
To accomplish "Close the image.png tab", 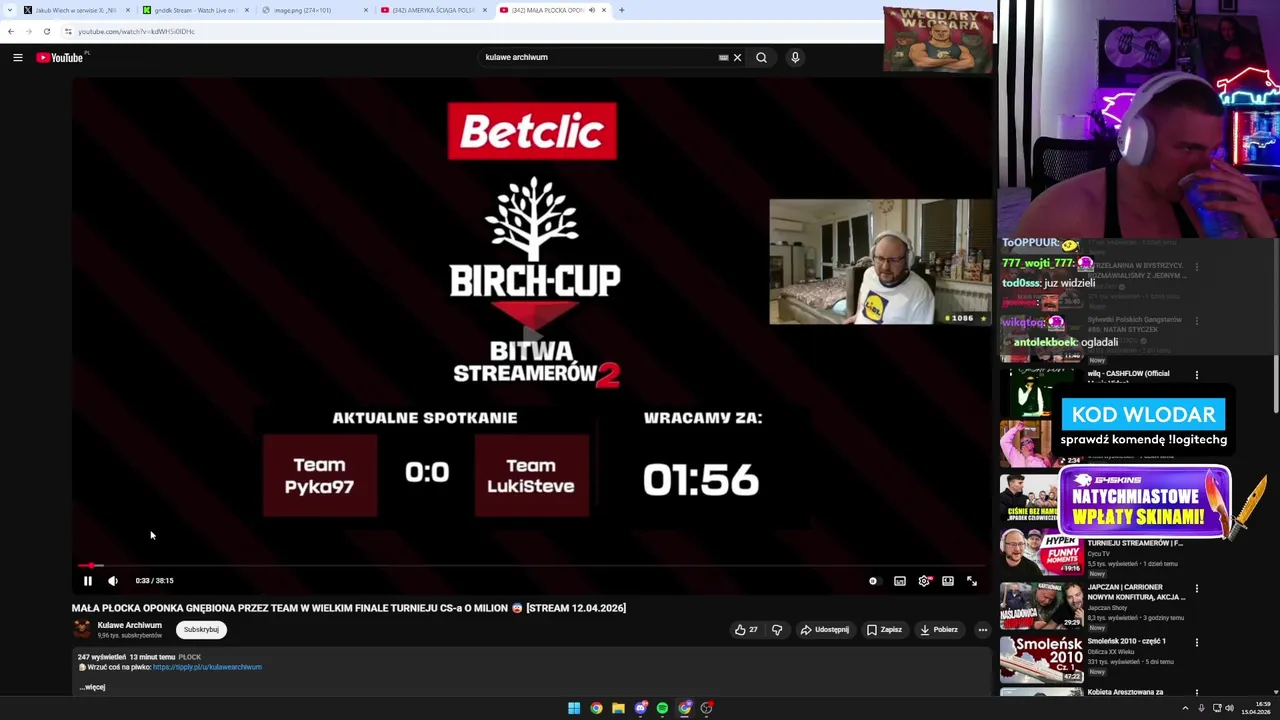I will tap(366, 10).
